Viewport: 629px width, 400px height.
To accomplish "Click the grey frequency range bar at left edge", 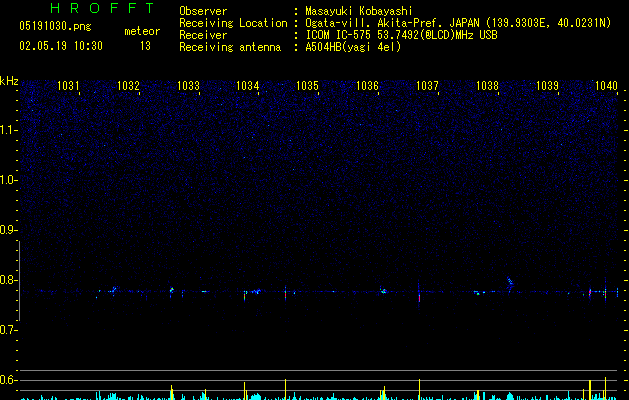I will point(19,281).
